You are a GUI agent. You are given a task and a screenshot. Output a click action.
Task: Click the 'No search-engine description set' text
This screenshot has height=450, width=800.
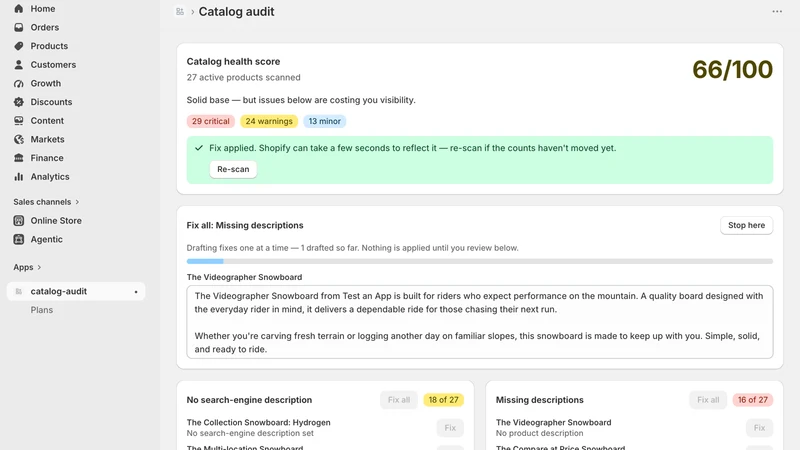(250, 433)
